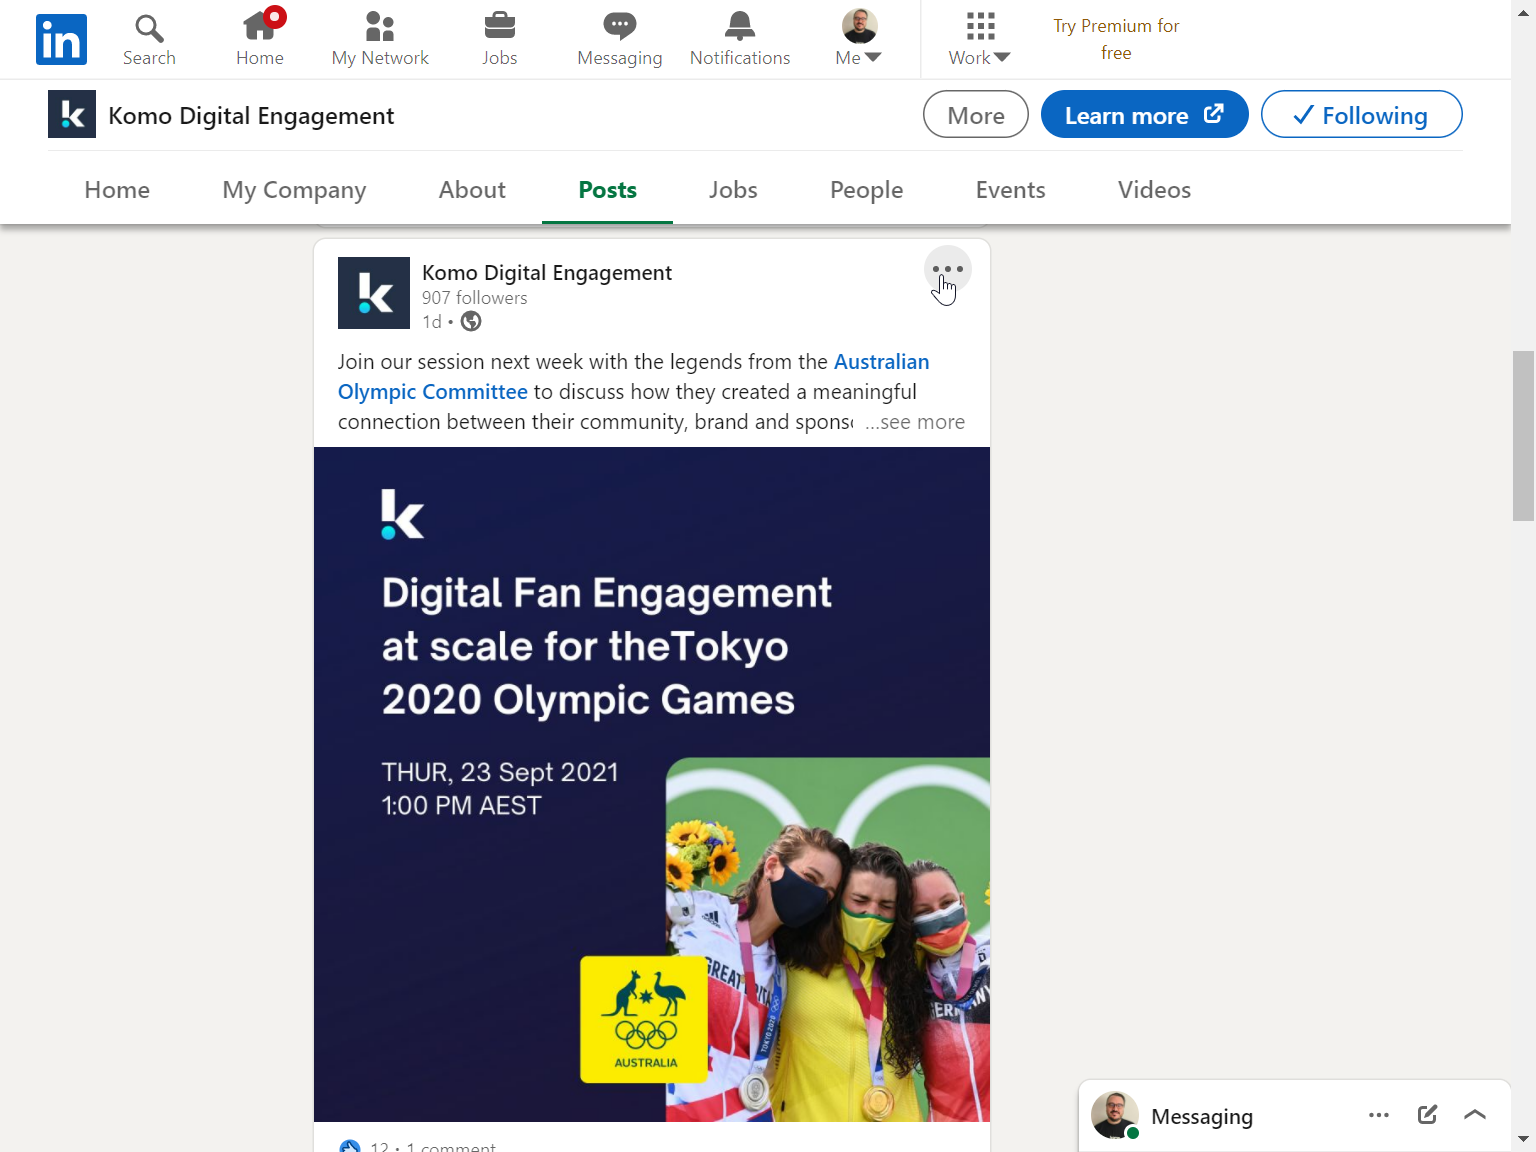The image size is (1536, 1152).
Task: Click the Komo logo in page header
Action: [x=72, y=114]
